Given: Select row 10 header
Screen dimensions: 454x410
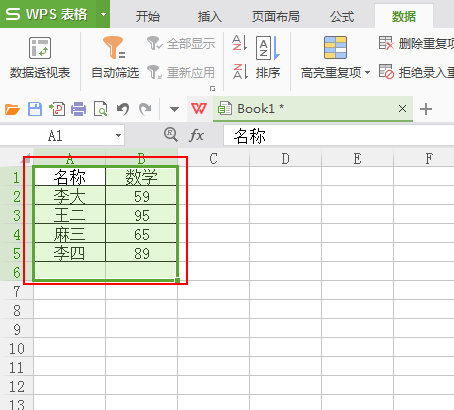Looking at the screenshot, I should pyautogui.click(x=17, y=348).
